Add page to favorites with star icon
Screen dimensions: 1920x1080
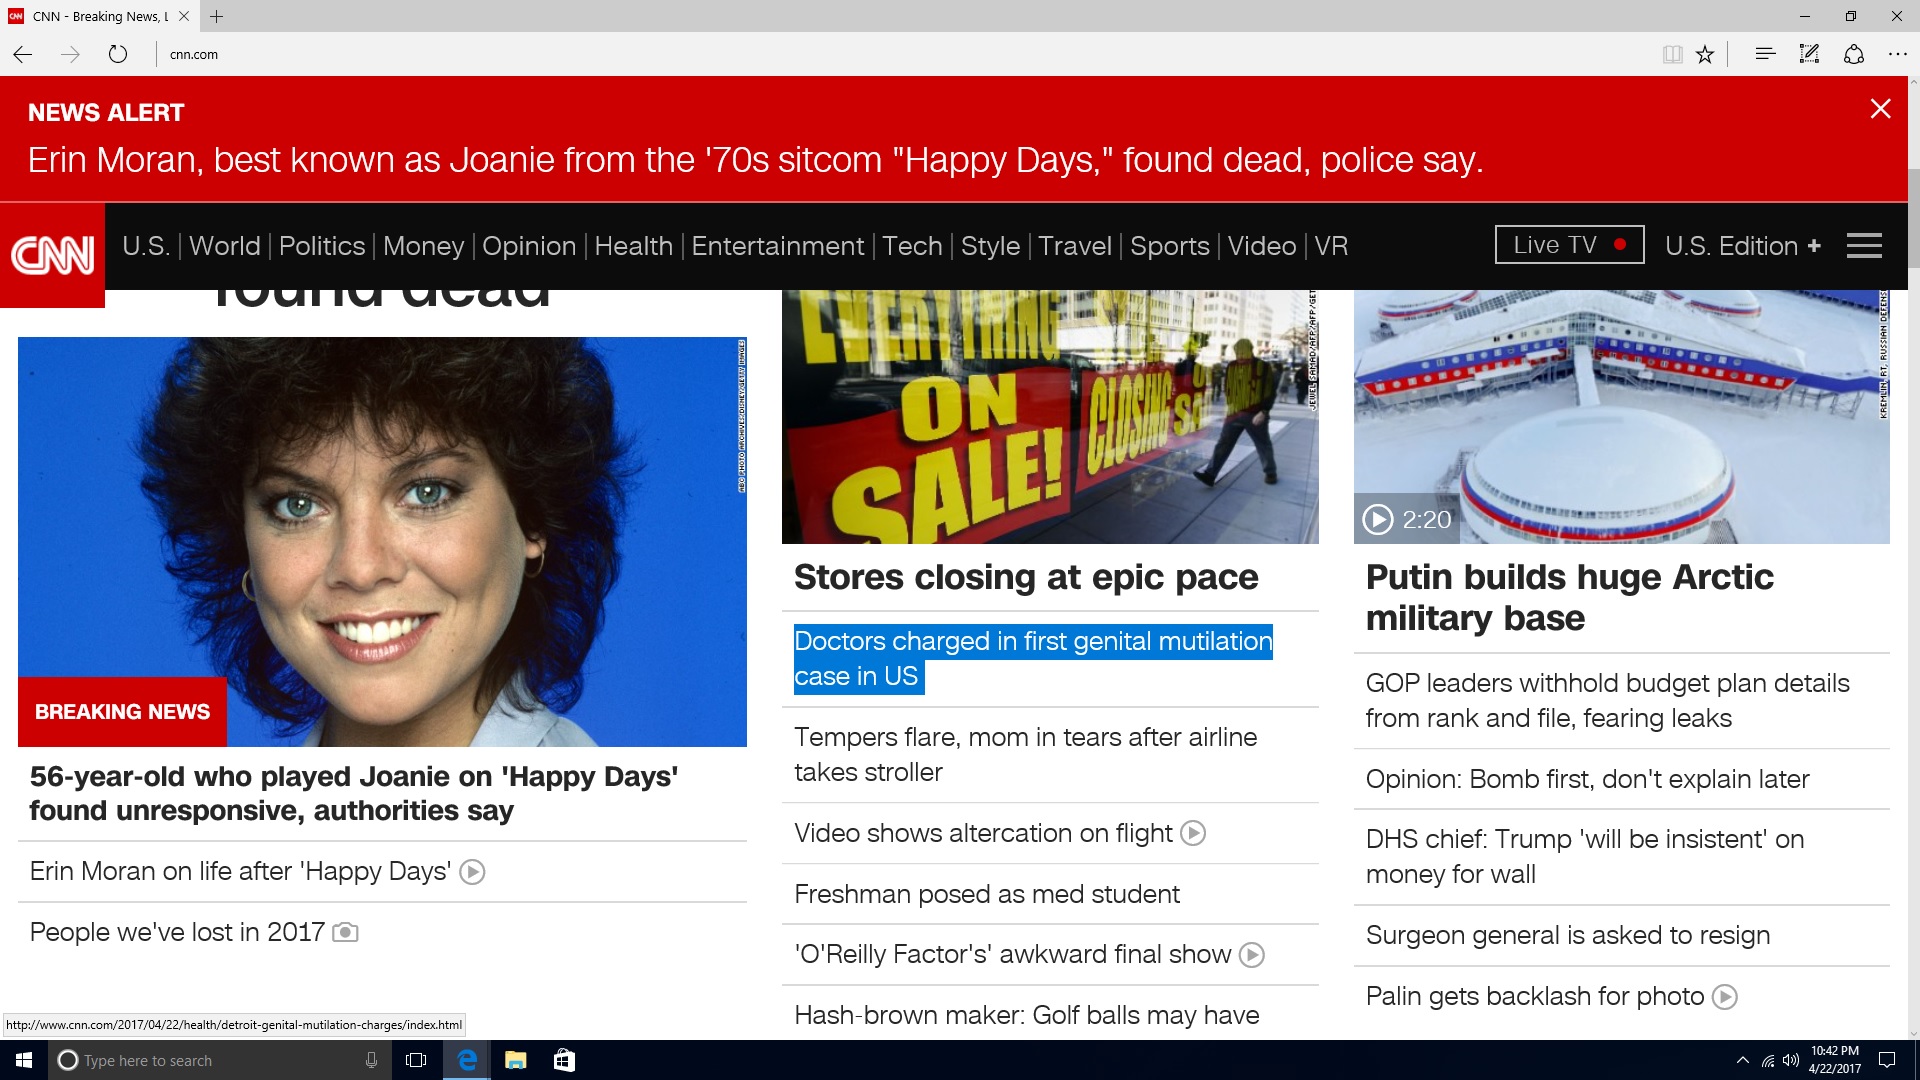[x=1705, y=54]
